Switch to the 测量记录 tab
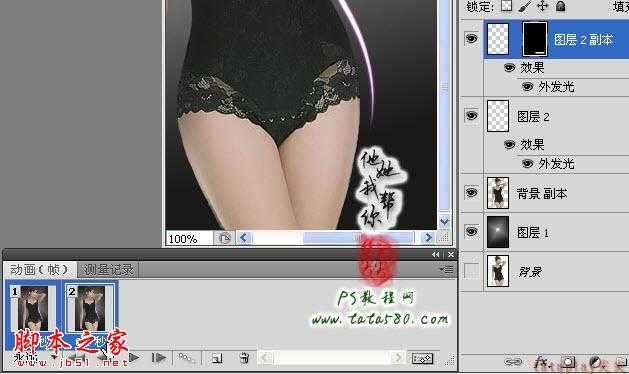This screenshot has width=629, height=374. 108,270
